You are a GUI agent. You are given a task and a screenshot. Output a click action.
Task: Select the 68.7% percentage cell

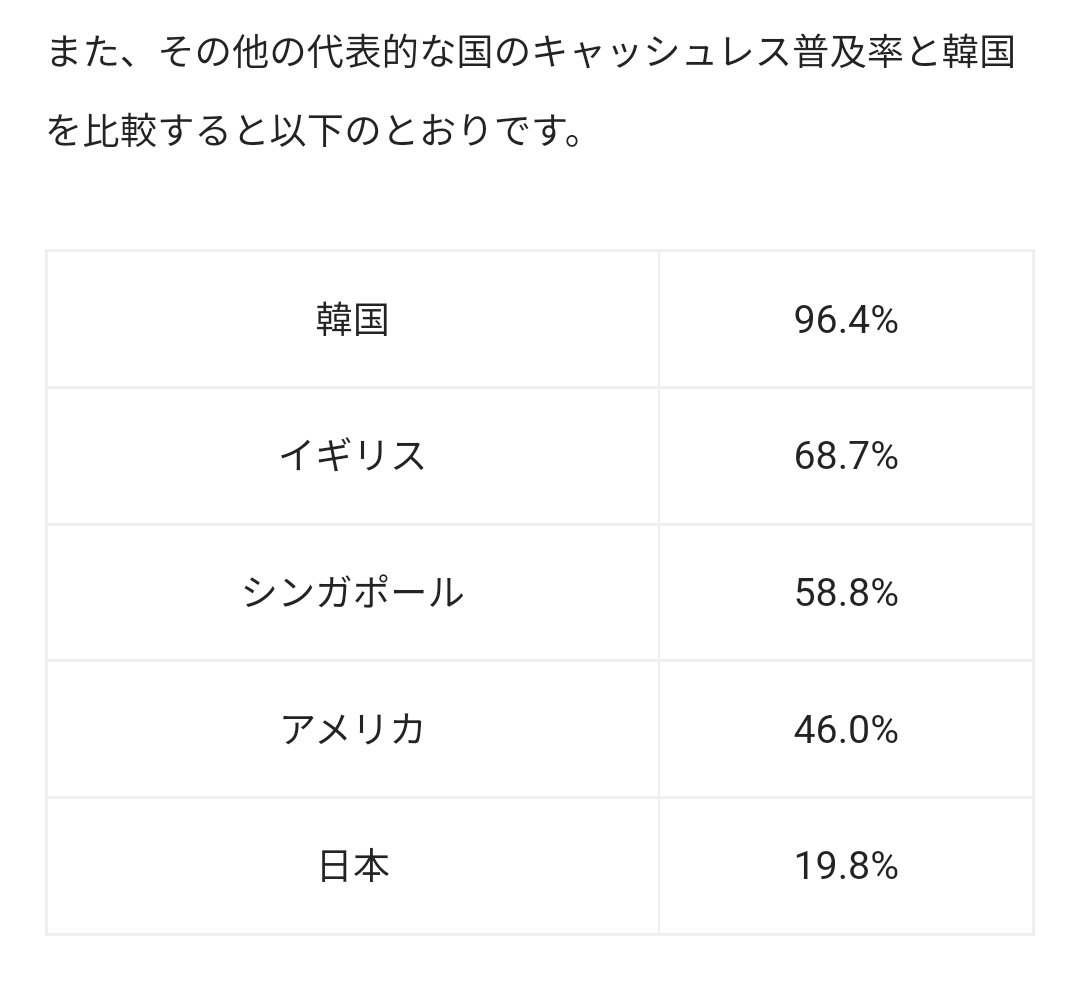[x=846, y=456]
